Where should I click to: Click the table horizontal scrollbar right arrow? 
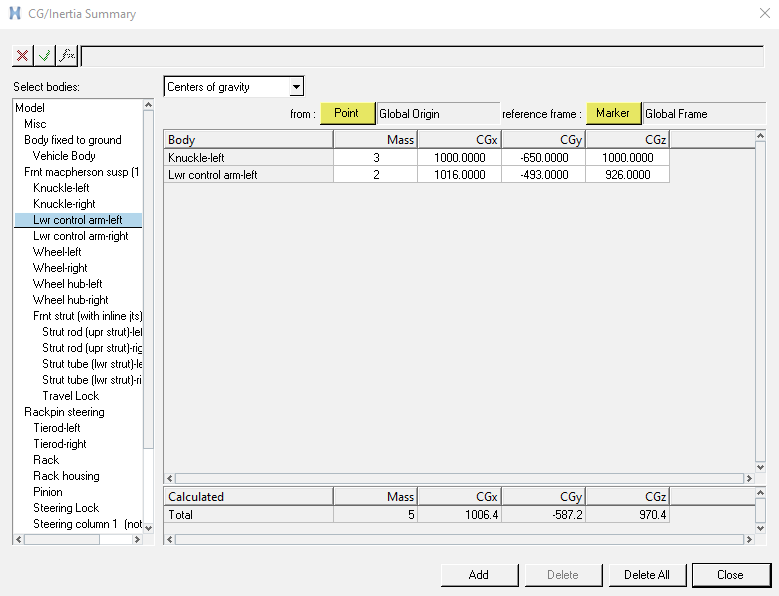[x=746, y=479]
